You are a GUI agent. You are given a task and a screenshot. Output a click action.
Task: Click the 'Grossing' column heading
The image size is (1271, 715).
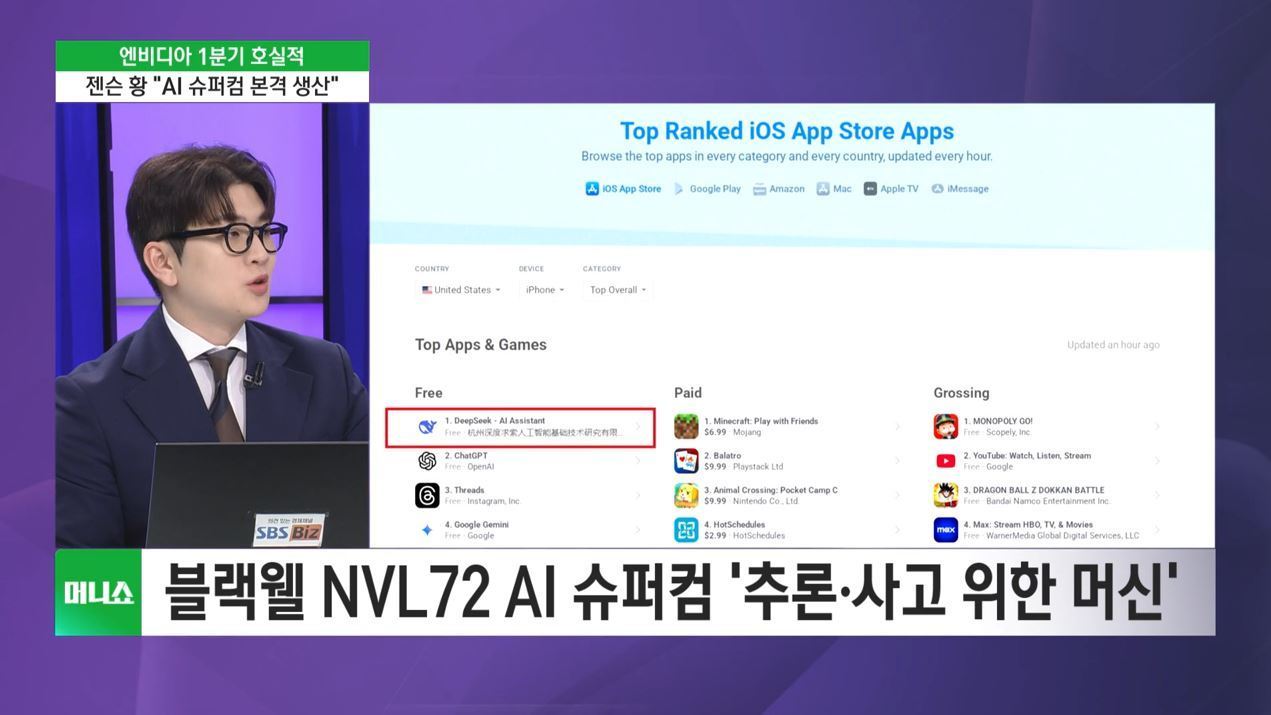(961, 393)
